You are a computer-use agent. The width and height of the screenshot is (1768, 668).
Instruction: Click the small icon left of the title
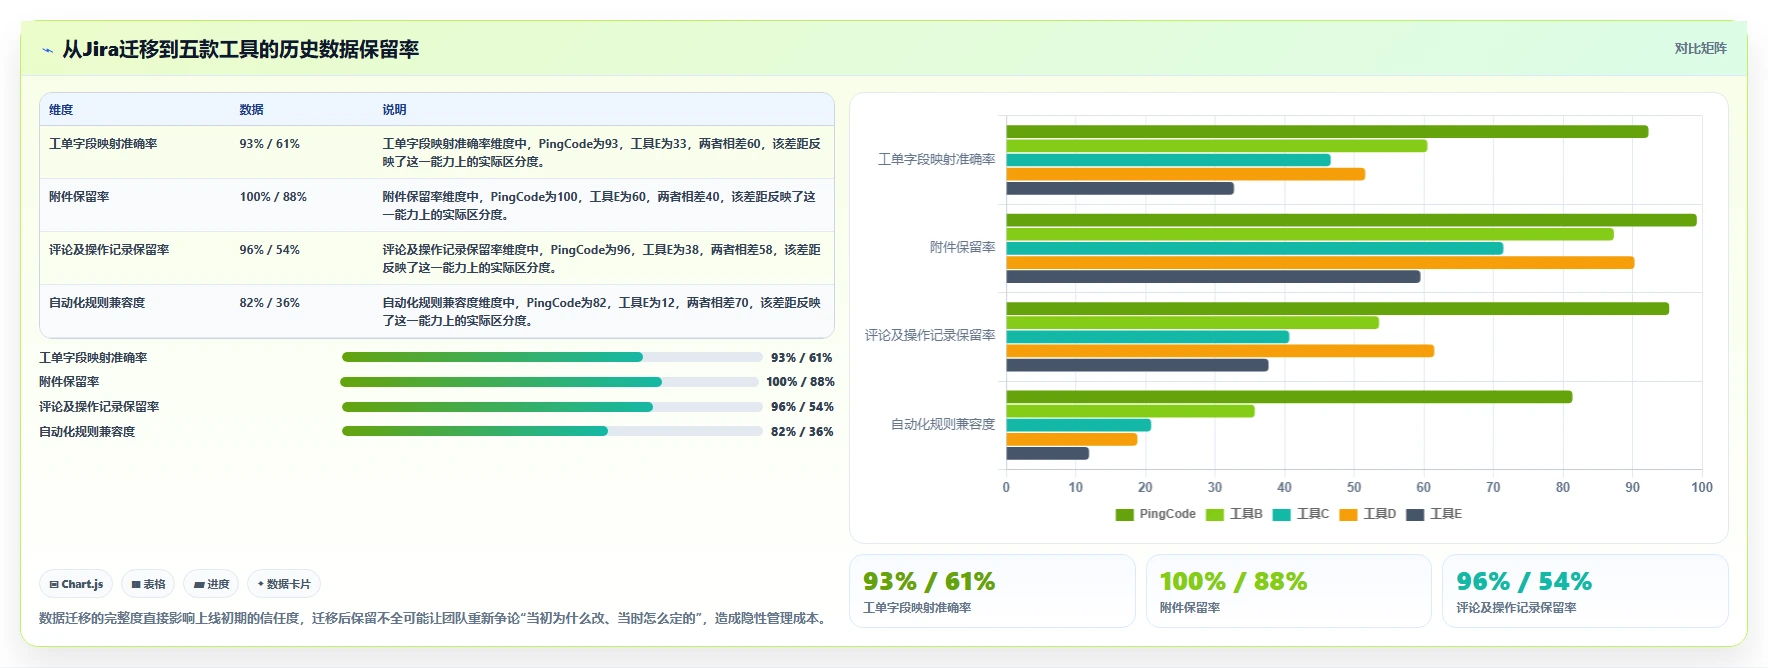(x=47, y=50)
